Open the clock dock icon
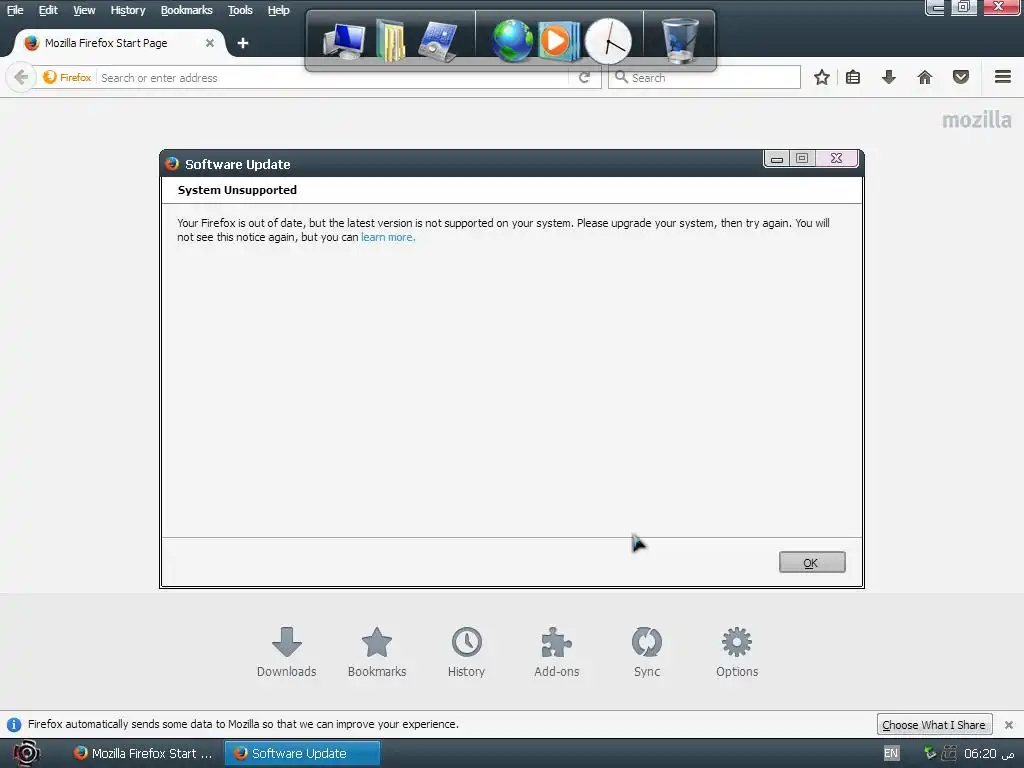The image size is (1024, 768). click(608, 41)
